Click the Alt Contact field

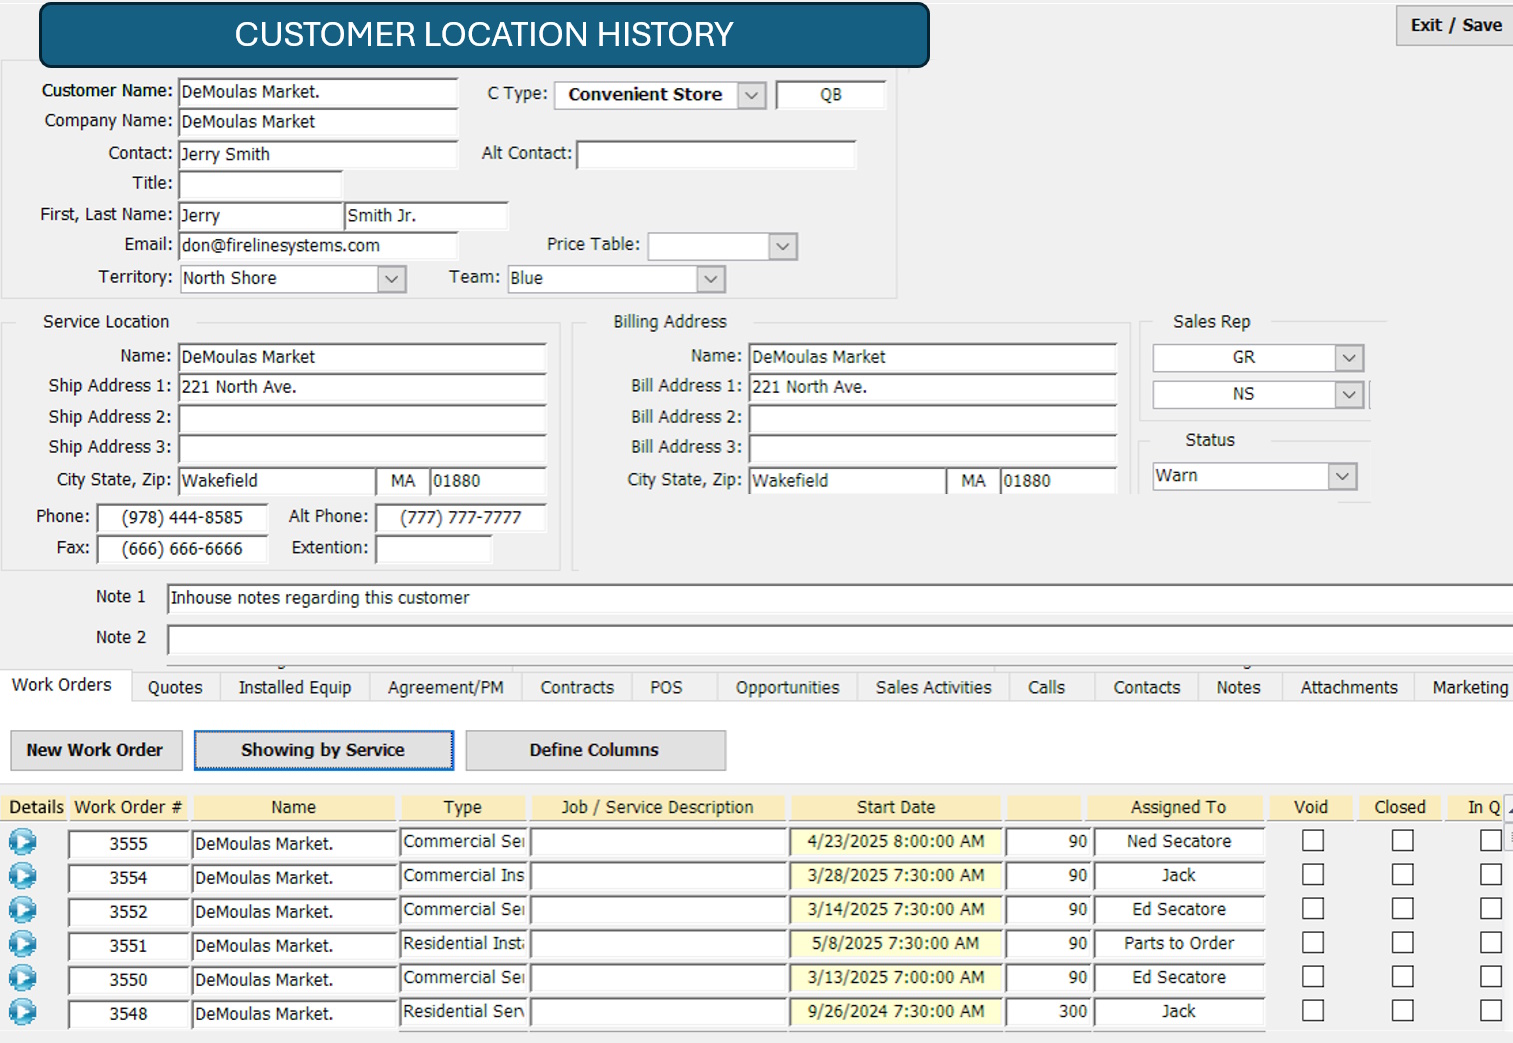tap(716, 155)
